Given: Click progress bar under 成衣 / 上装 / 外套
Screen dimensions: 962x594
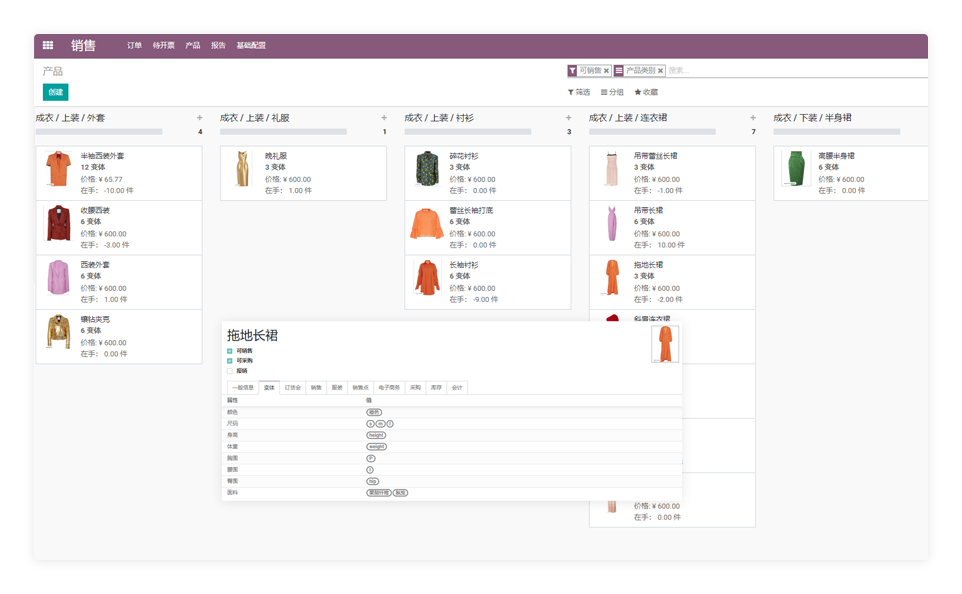Looking at the screenshot, I should [x=99, y=131].
